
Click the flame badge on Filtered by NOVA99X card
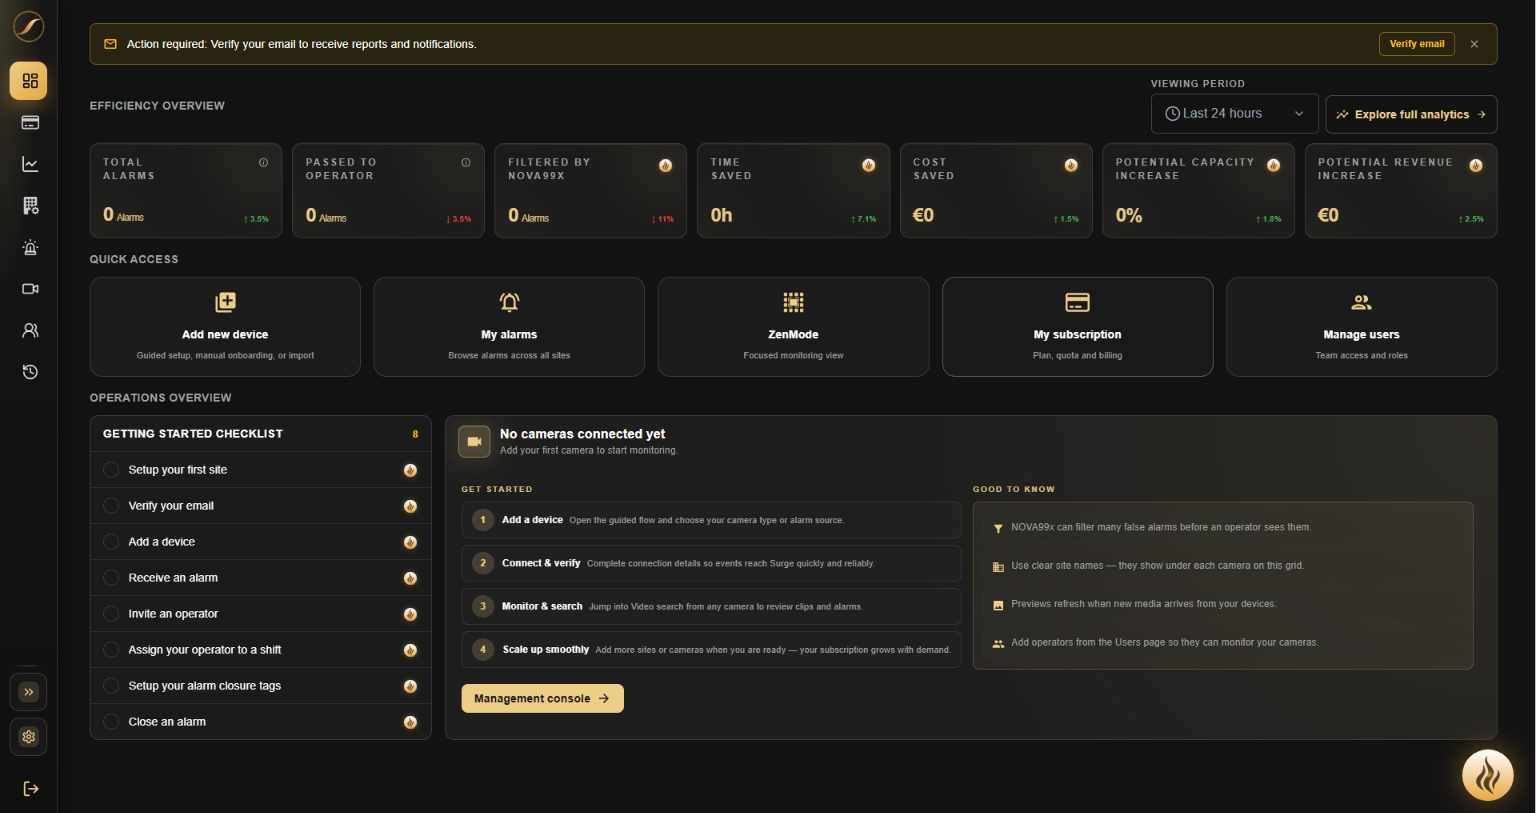(x=666, y=165)
